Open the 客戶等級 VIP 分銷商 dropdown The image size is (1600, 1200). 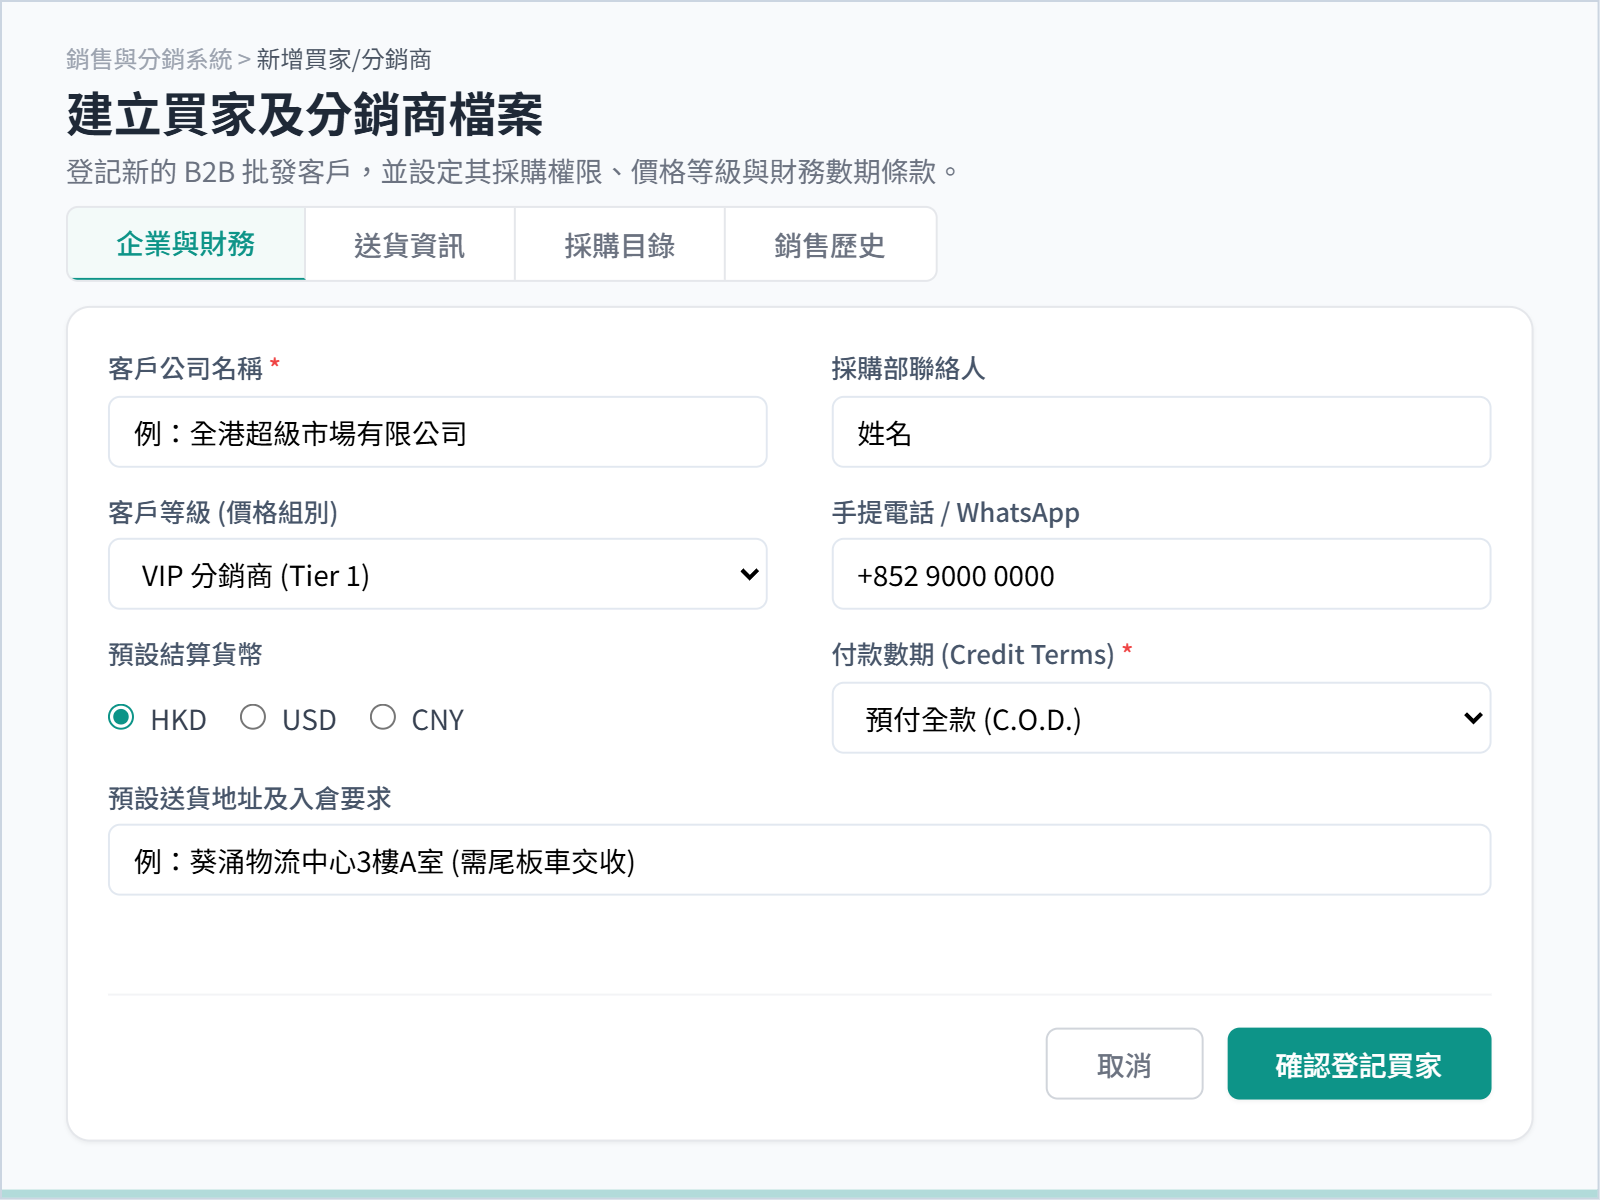click(x=437, y=574)
